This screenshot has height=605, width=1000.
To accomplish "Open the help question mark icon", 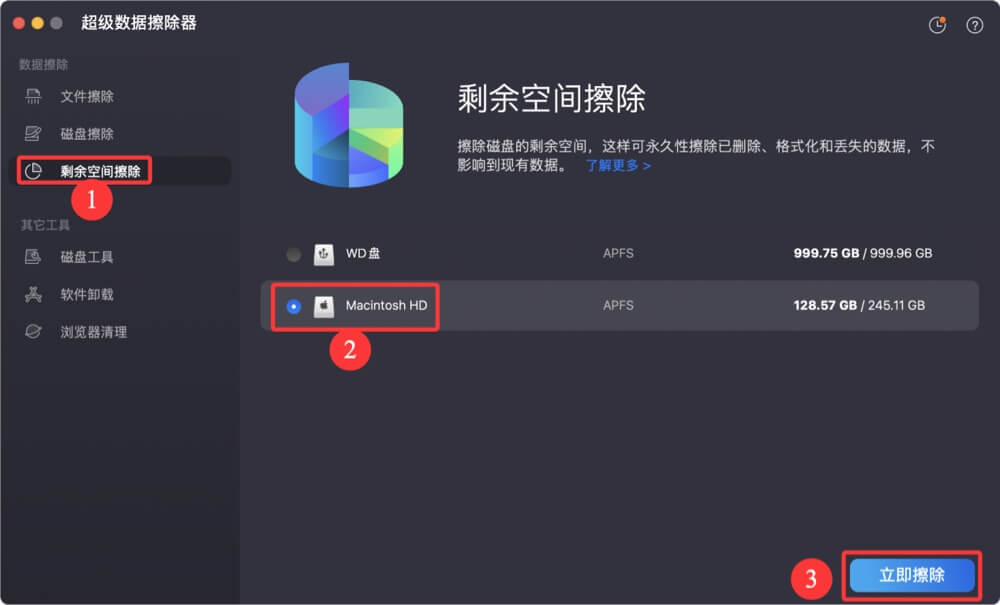I will tap(973, 27).
